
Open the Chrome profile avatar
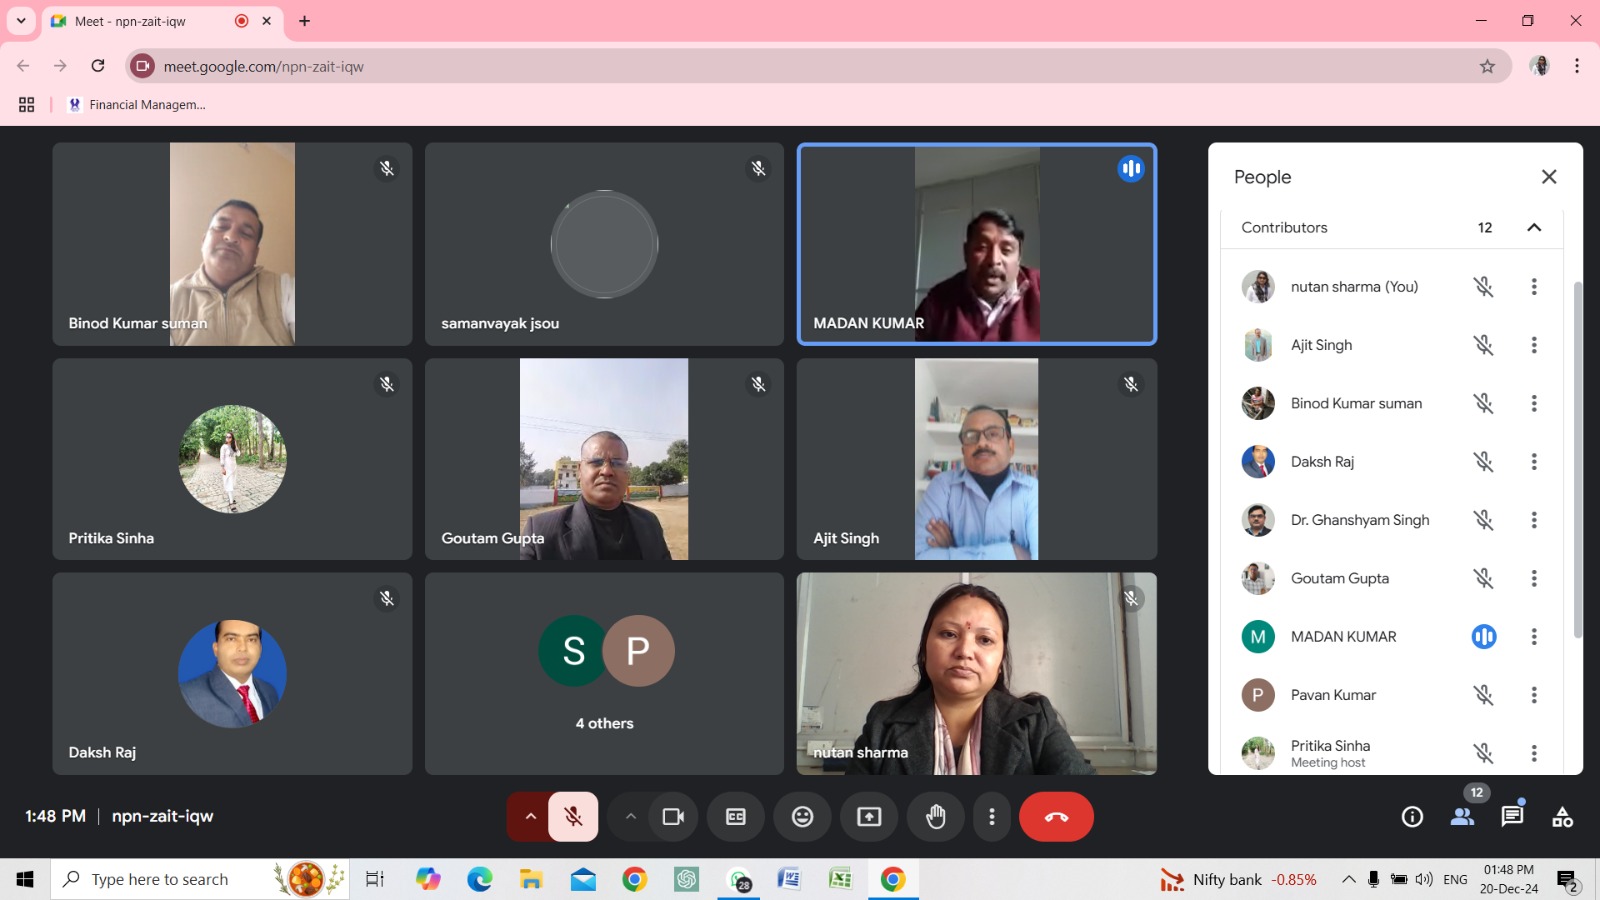[x=1540, y=66]
